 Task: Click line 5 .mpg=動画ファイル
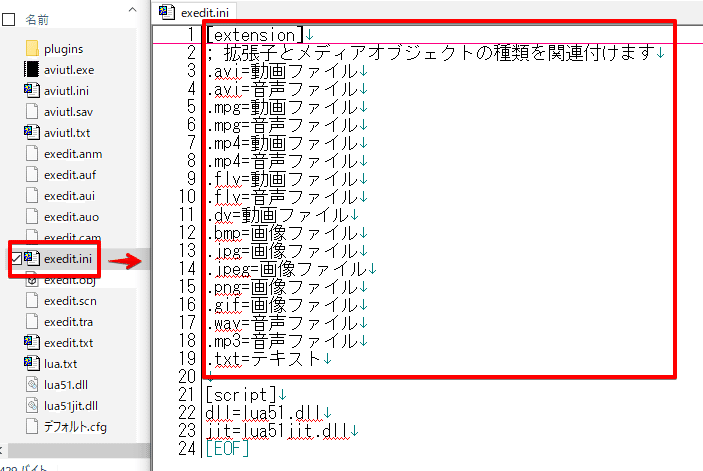282,107
